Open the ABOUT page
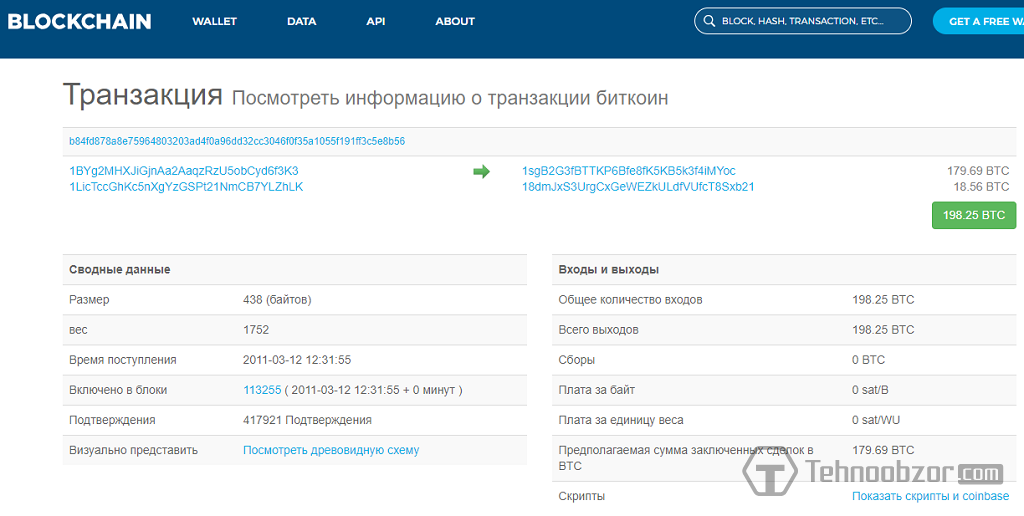Image resolution: width=1024 pixels, height=516 pixels. [455, 21]
